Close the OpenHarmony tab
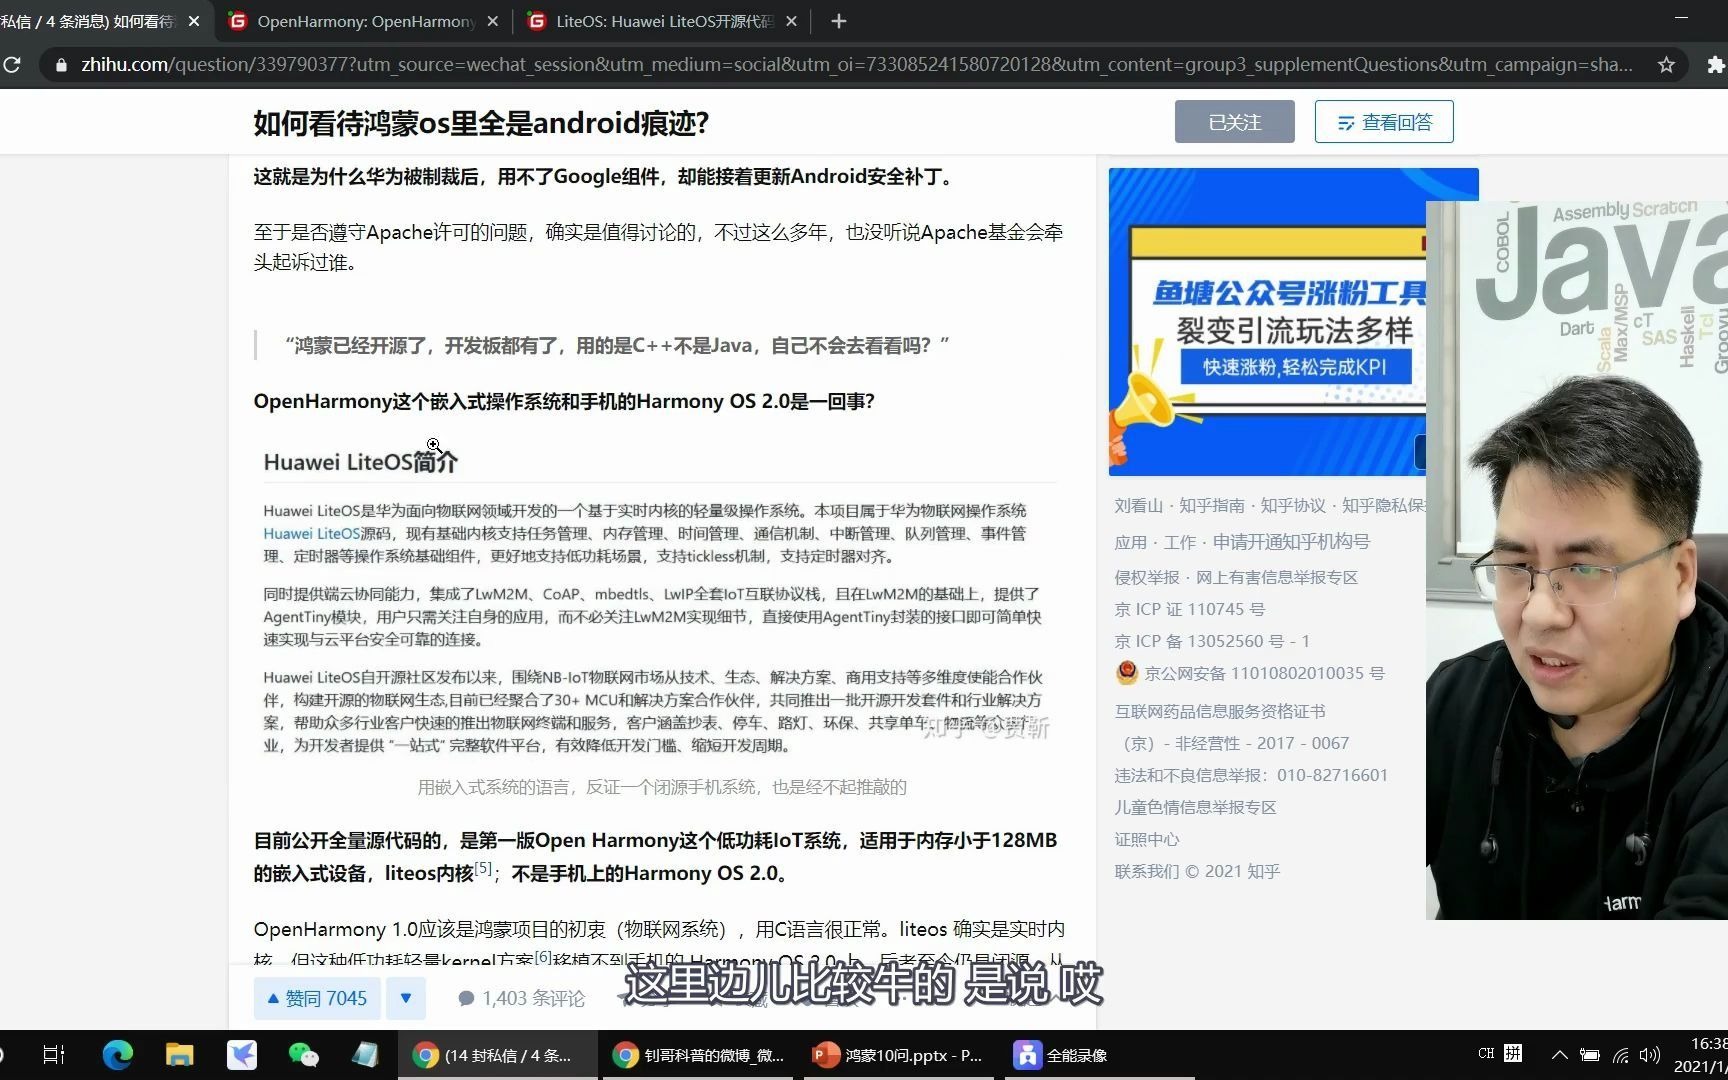 [x=492, y=21]
